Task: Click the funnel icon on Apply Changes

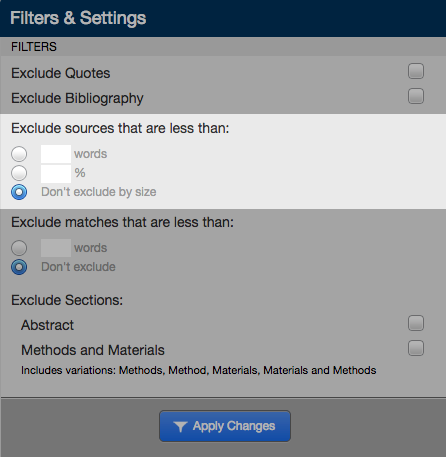Action: point(180,427)
